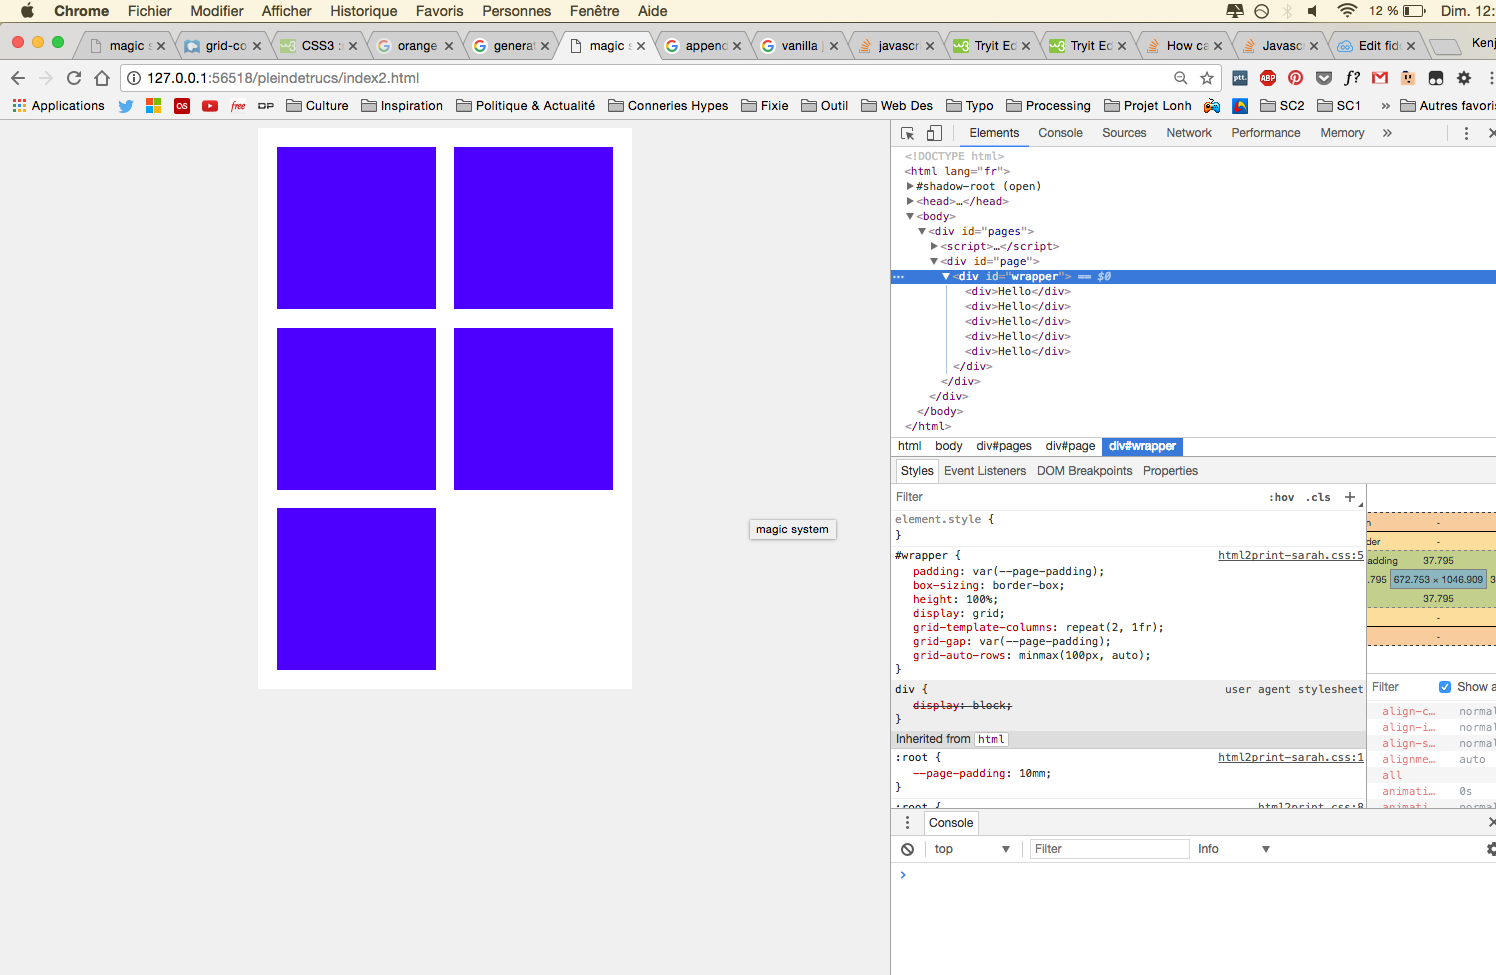Image resolution: width=1496 pixels, height=975 pixels.
Task: Open the Event Listeners pane
Action: pos(985,471)
